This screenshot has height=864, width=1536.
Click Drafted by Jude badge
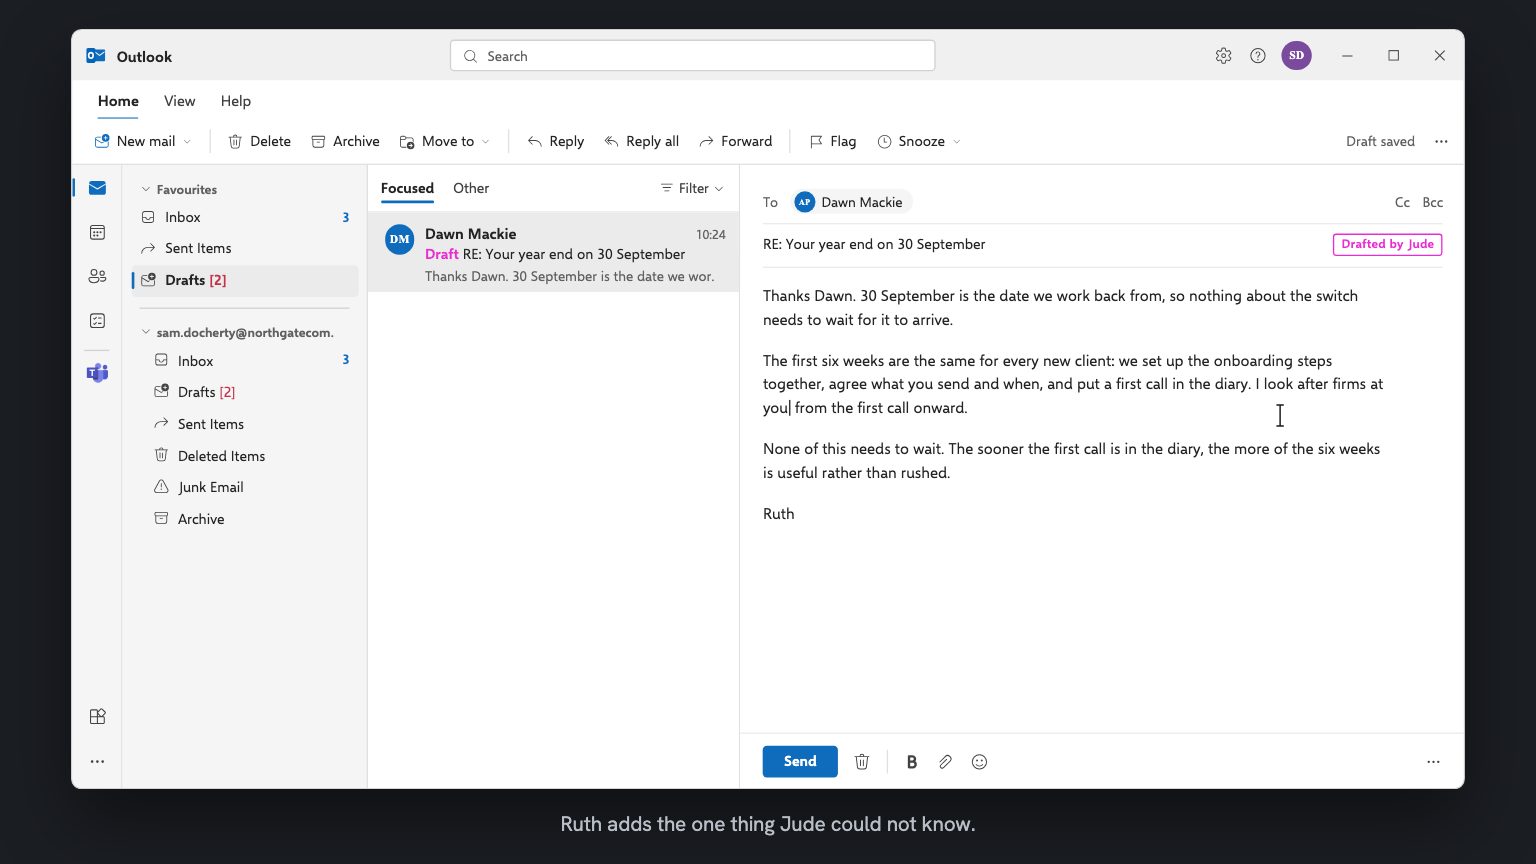(x=1387, y=244)
